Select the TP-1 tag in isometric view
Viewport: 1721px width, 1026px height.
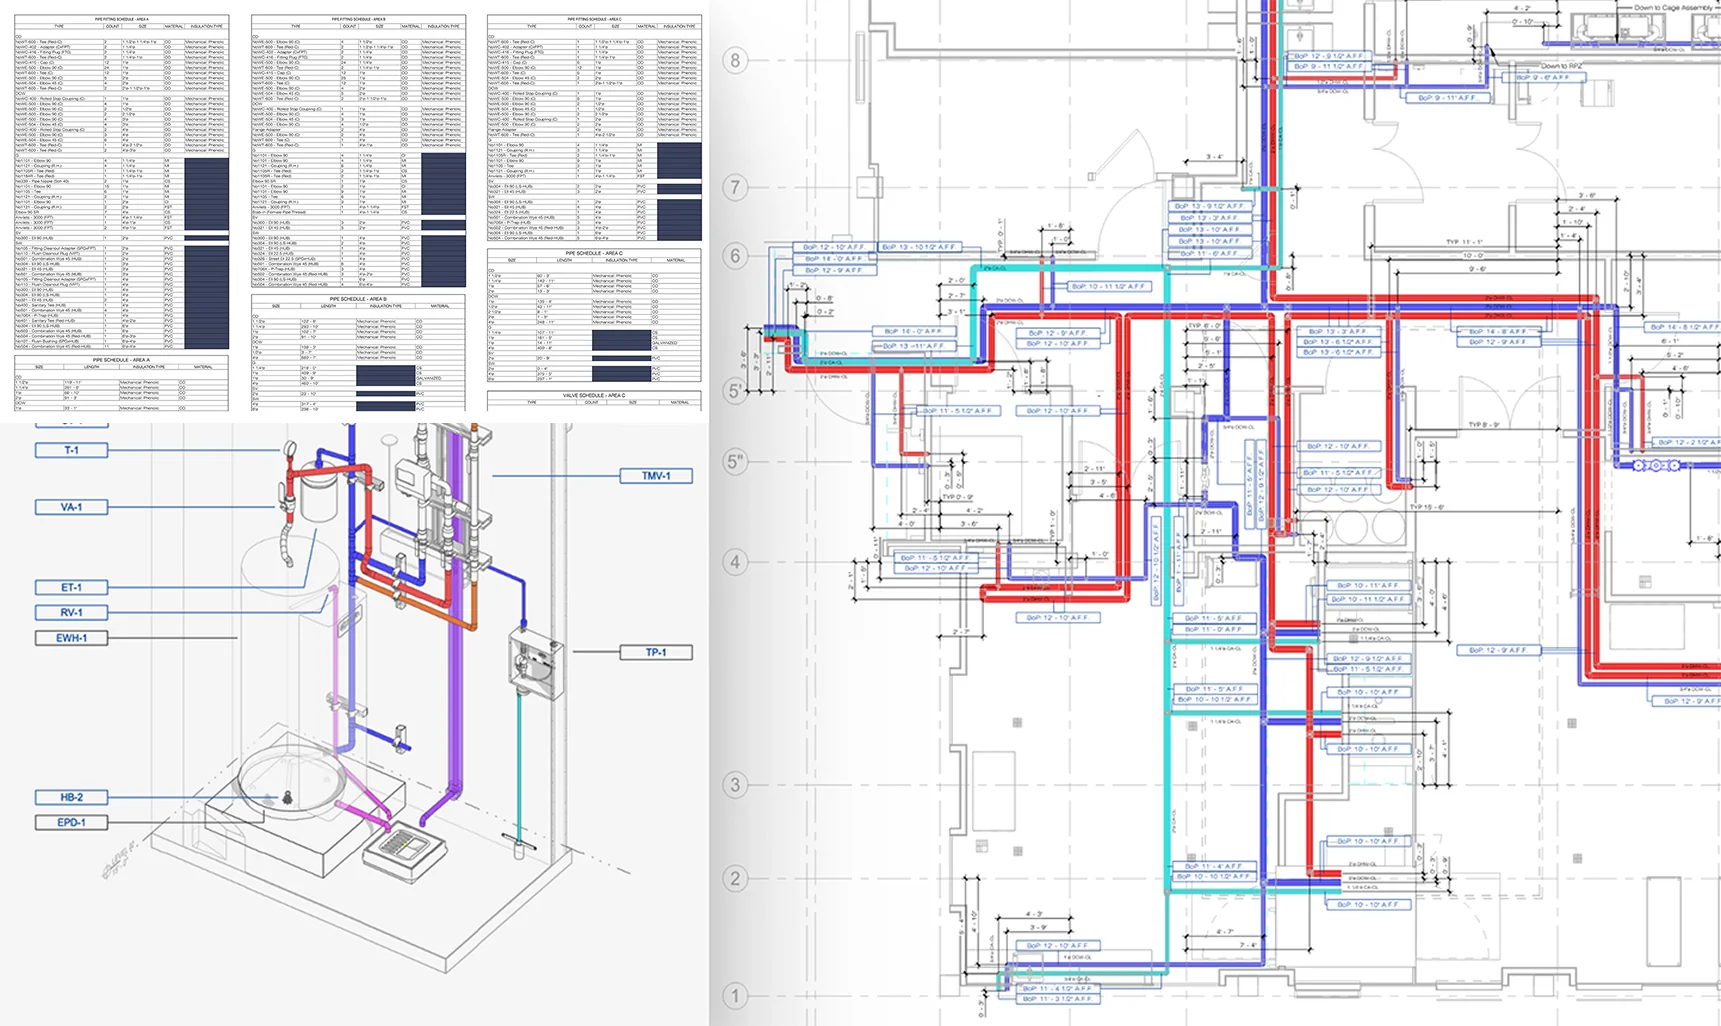pyautogui.click(x=656, y=652)
